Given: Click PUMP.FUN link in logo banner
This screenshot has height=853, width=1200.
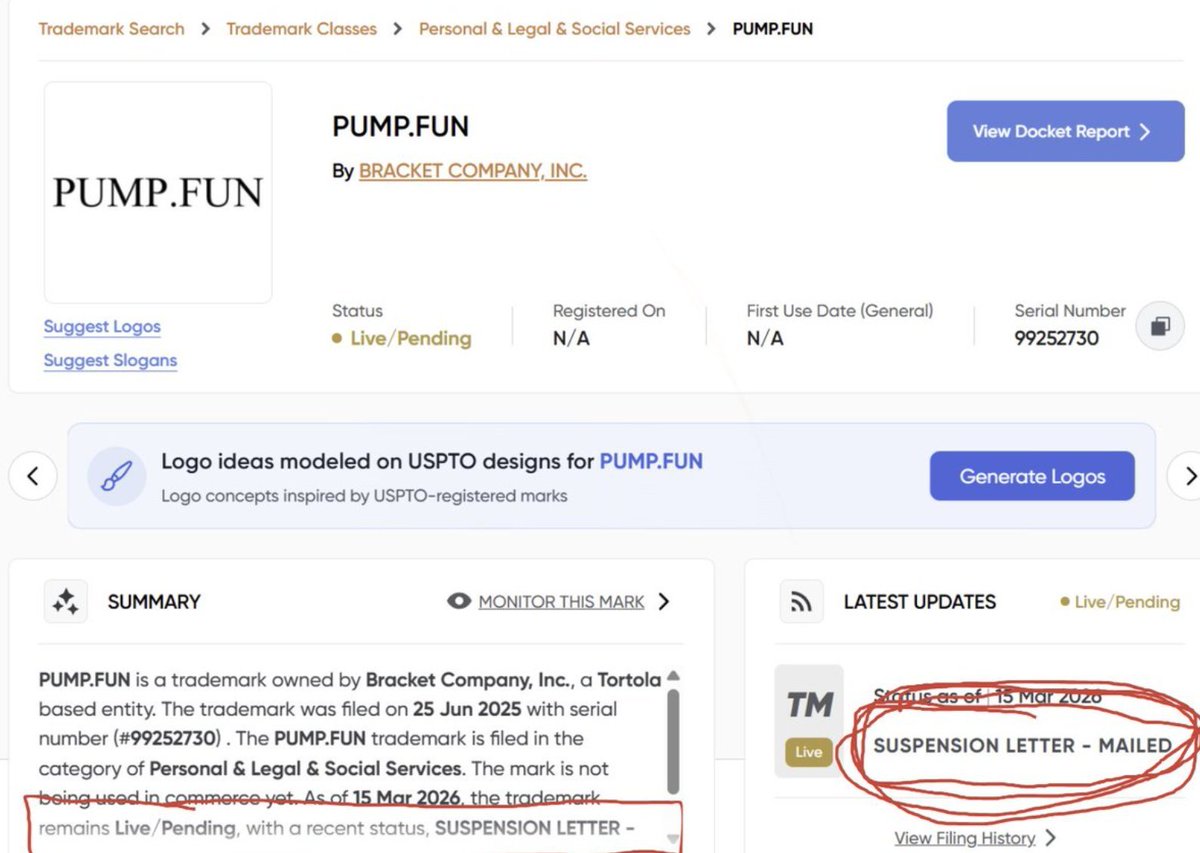Looking at the screenshot, I should [x=651, y=462].
